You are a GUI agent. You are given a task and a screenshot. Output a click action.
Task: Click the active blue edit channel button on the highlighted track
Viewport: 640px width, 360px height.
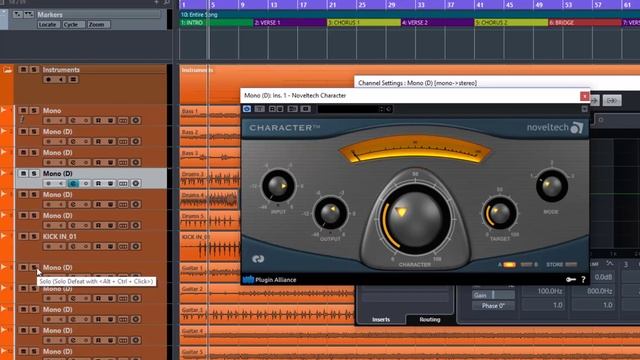point(73,184)
